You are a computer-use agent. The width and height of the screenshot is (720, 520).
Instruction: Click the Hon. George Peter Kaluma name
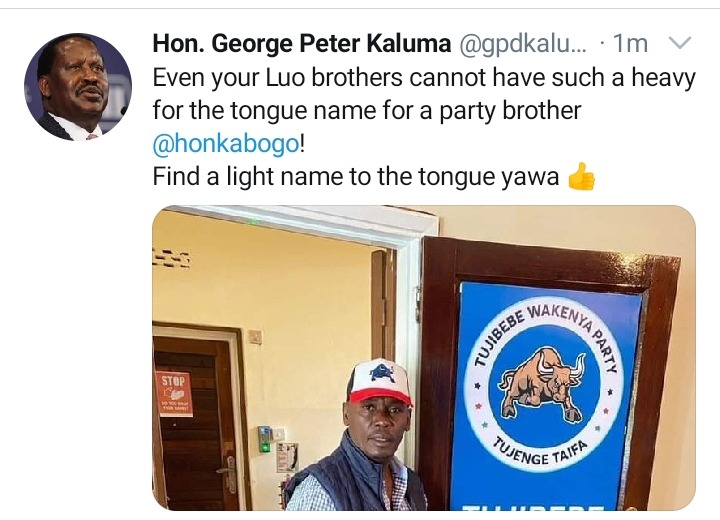click(302, 44)
